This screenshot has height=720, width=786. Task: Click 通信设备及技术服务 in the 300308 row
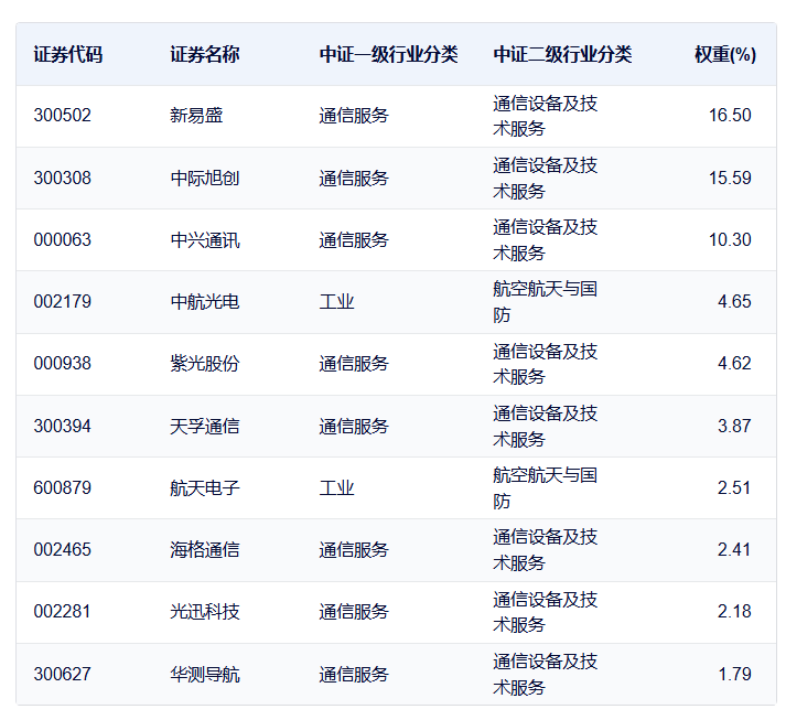click(x=545, y=178)
